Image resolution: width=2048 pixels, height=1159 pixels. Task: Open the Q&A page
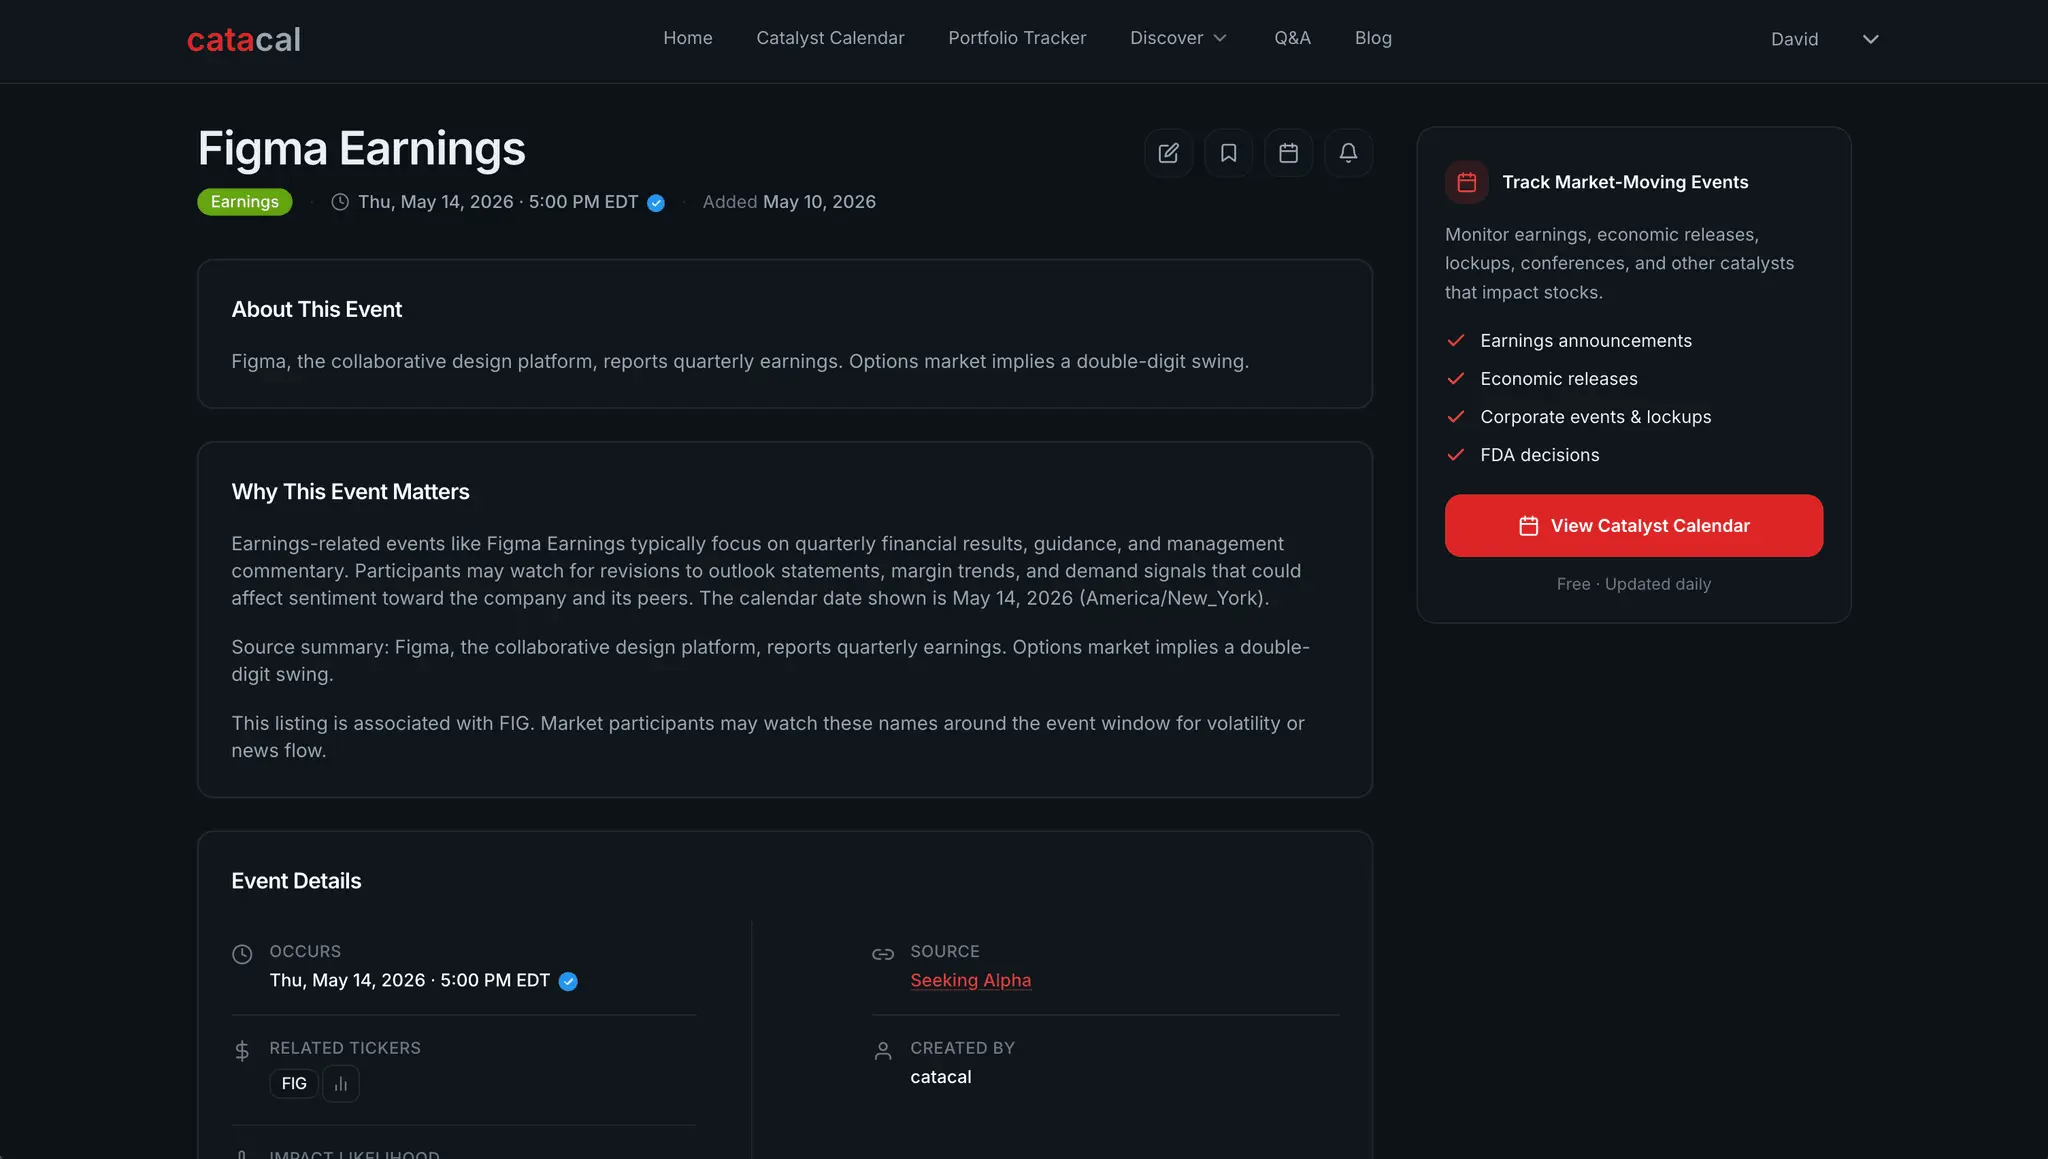(1292, 38)
